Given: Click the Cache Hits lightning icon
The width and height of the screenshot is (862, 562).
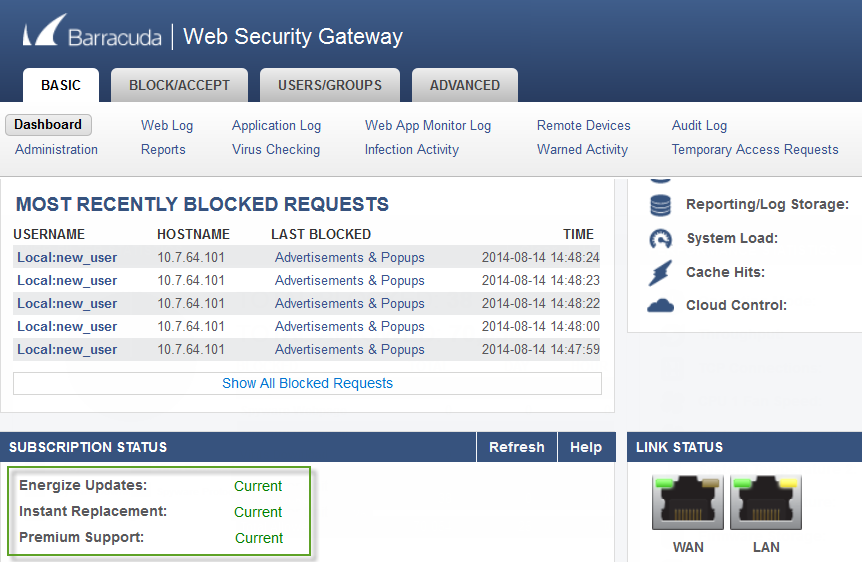Looking at the screenshot, I should 660,273.
